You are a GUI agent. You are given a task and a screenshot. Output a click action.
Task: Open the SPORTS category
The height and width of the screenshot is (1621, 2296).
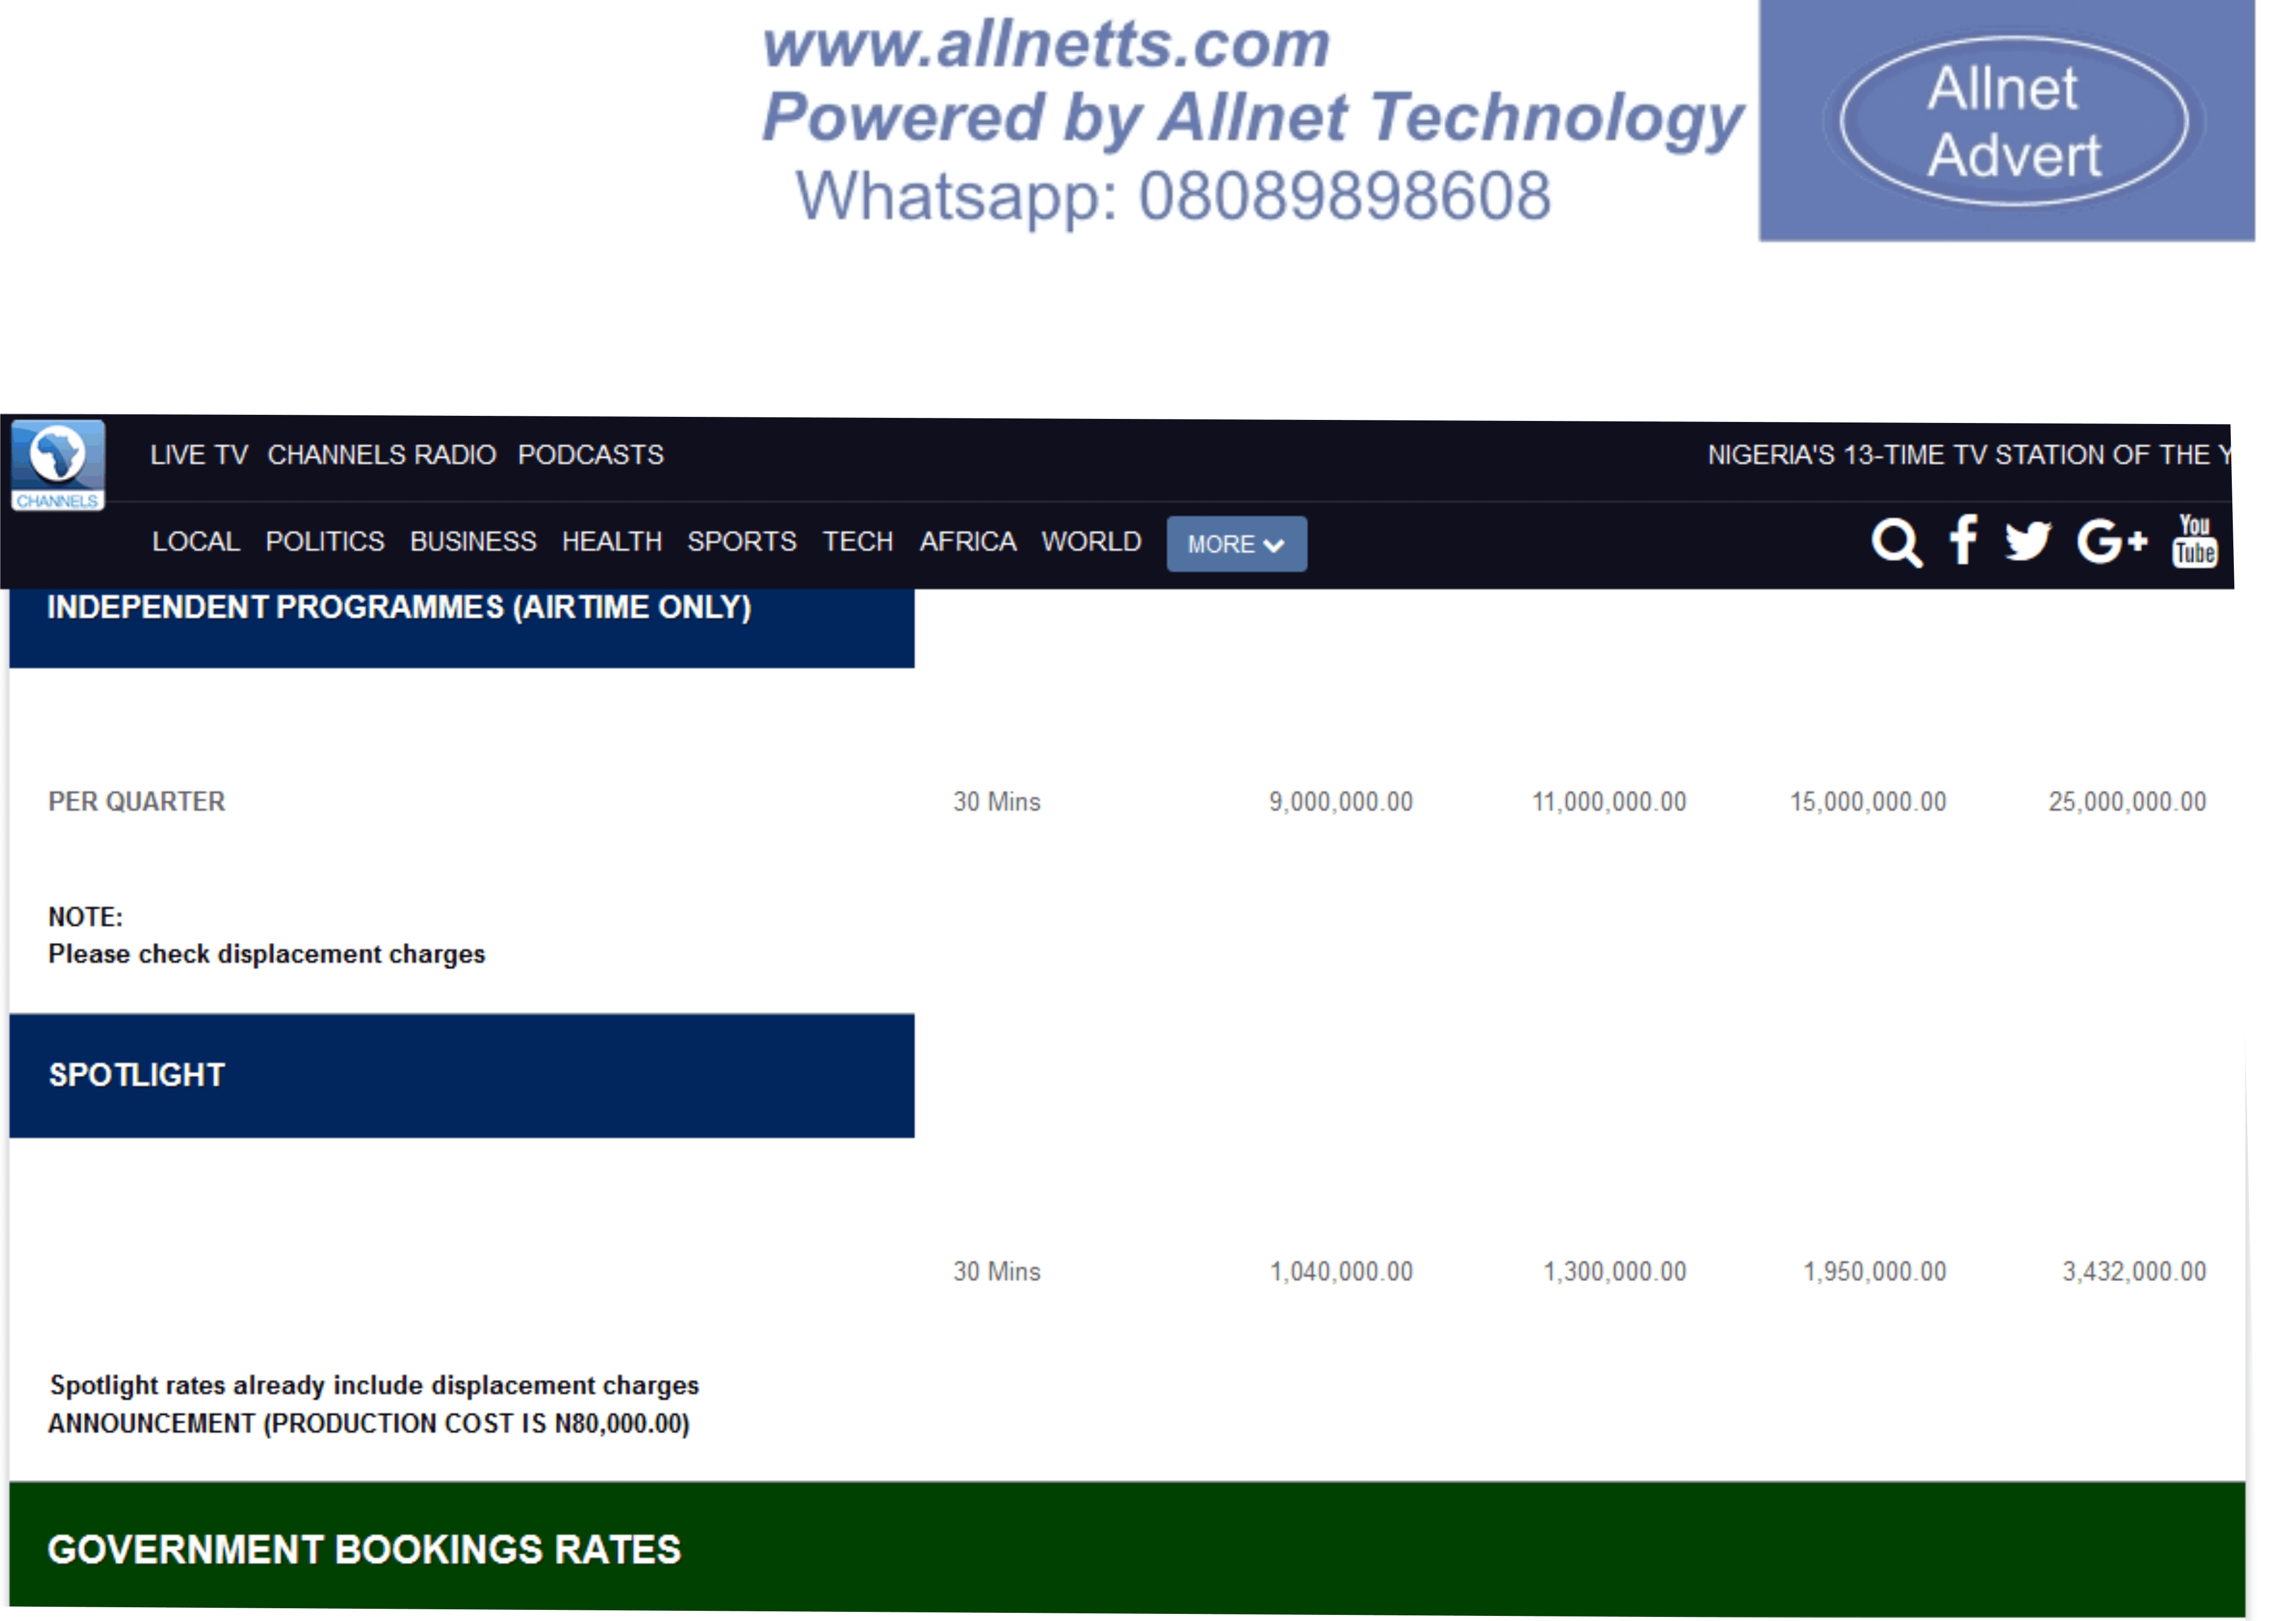tap(742, 542)
